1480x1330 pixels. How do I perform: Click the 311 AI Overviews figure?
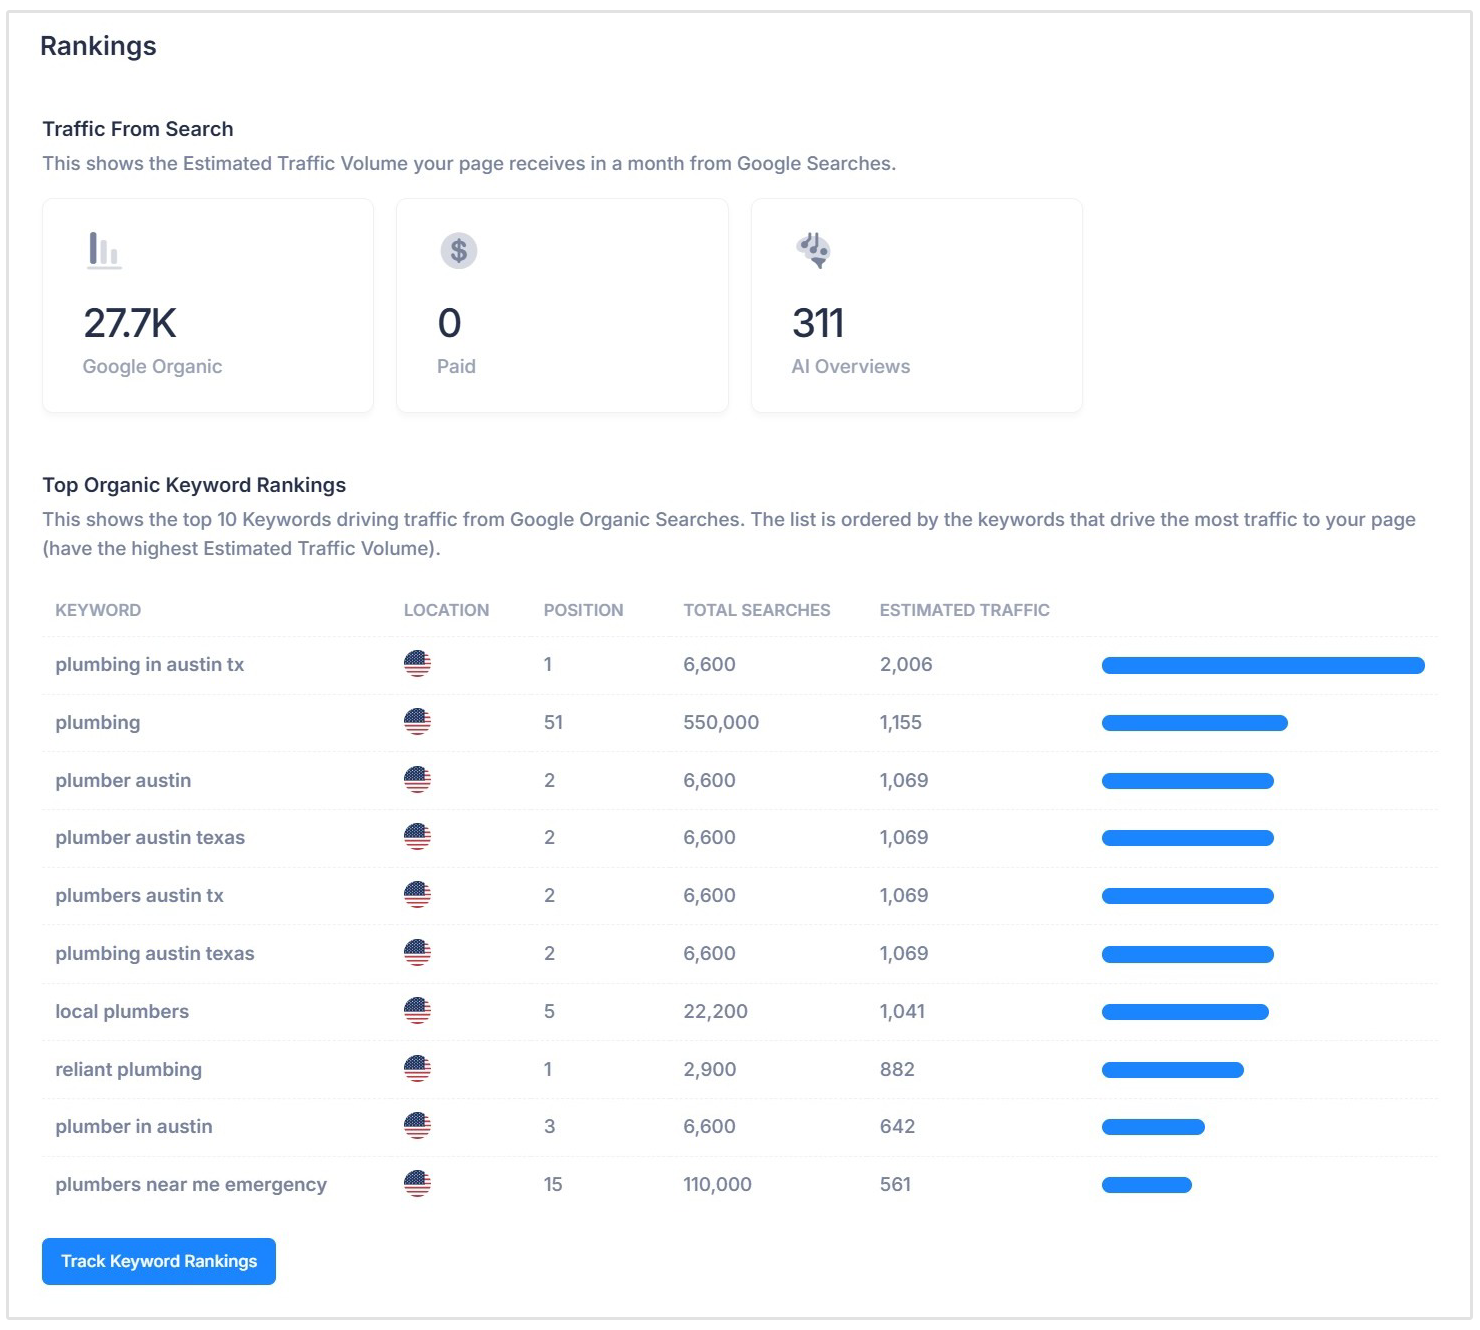[x=818, y=323]
